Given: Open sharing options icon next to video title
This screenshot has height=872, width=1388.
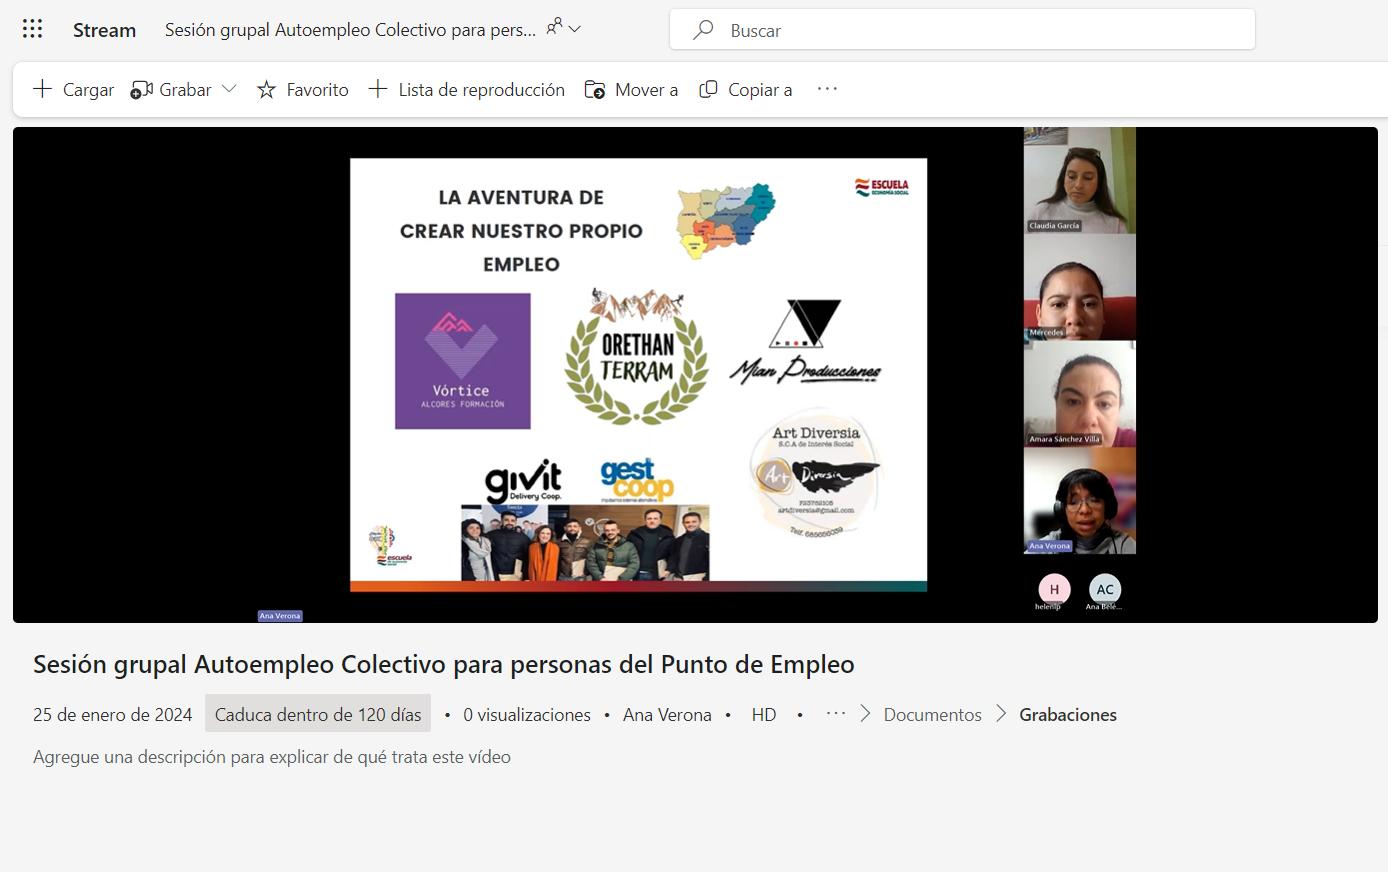Looking at the screenshot, I should coord(554,28).
